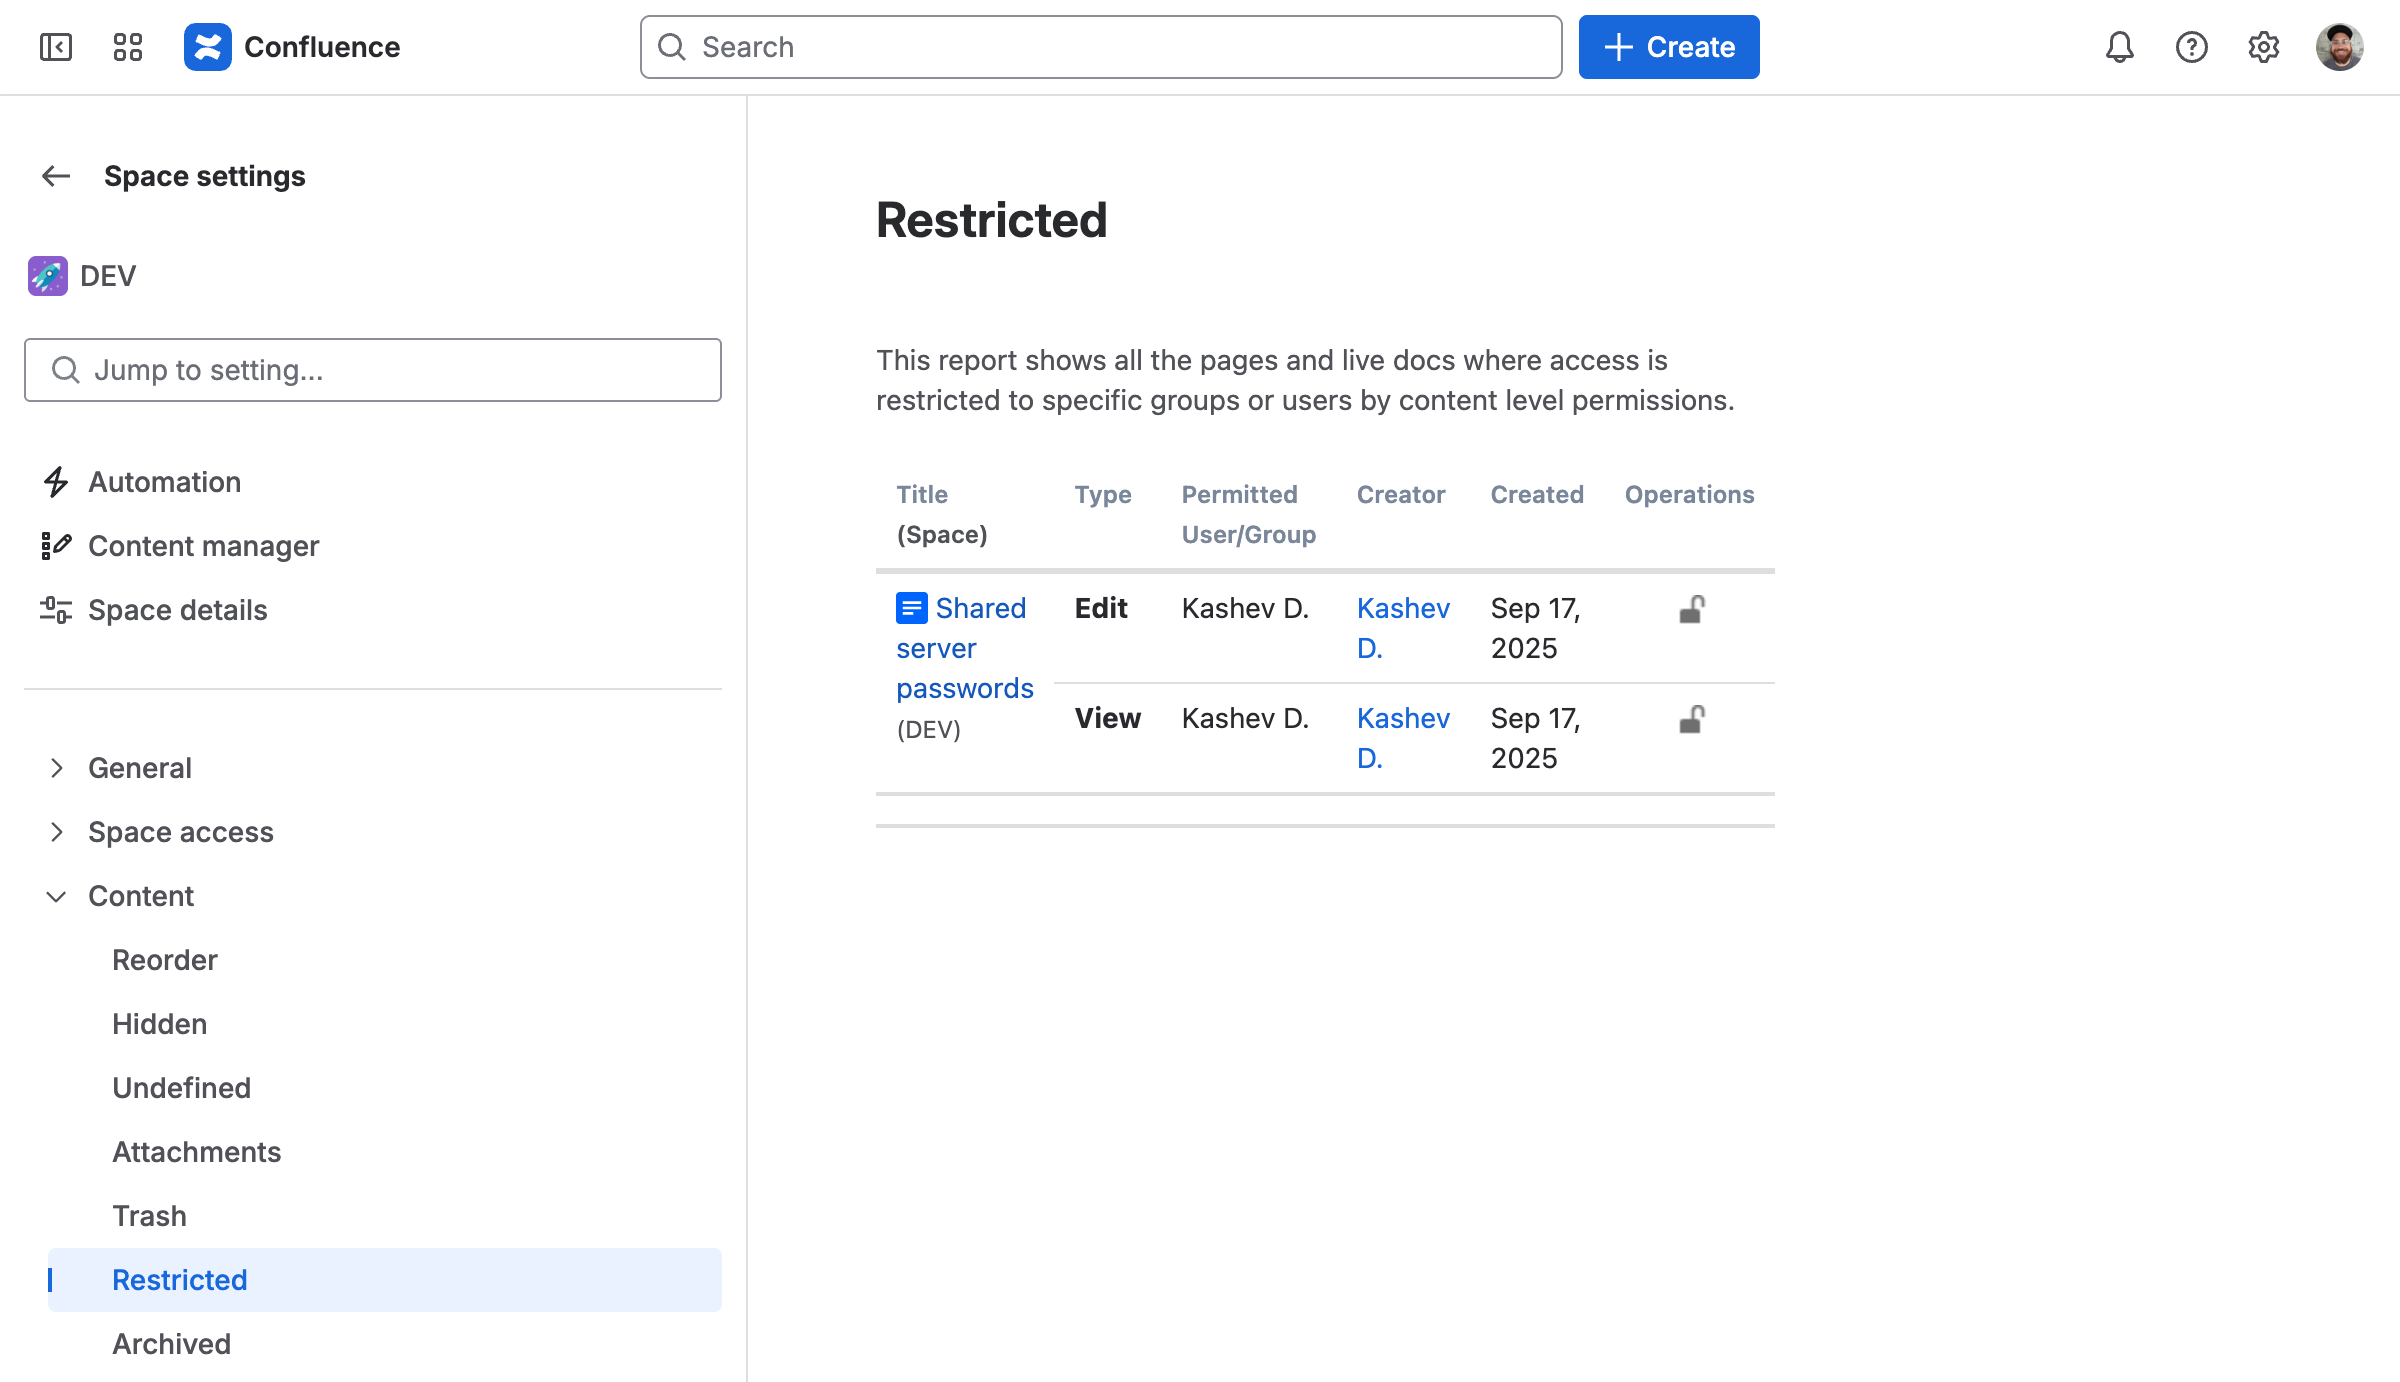2400x1382 pixels.
Task: Open the DEV space rocket icon
Action: pos(48,276)
